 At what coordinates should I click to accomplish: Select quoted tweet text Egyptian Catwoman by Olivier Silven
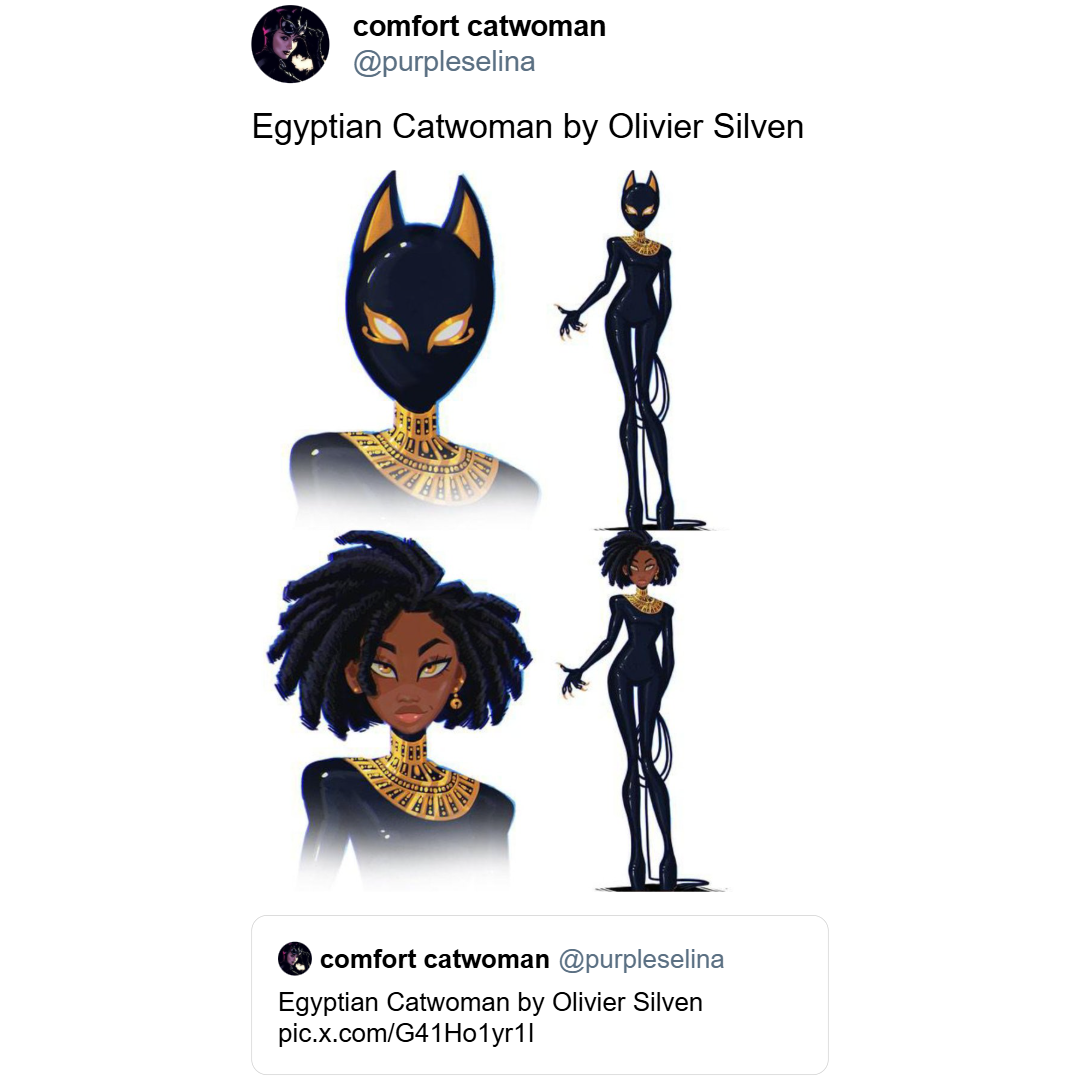pyautogui.click(x=490, y=1002)
